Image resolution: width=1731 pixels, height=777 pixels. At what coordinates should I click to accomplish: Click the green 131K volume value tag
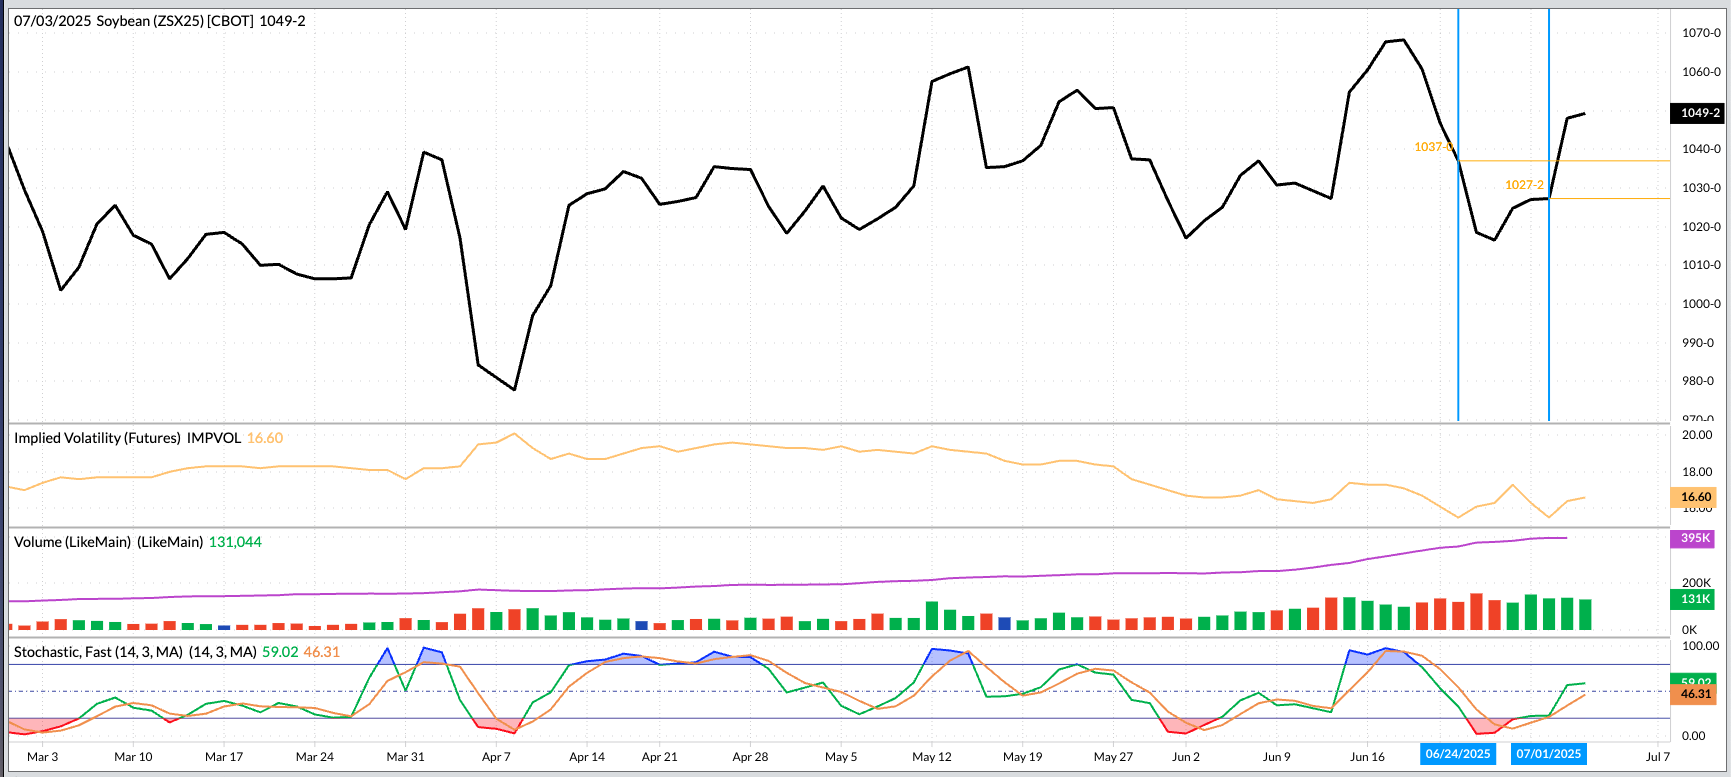(1695, 599)
